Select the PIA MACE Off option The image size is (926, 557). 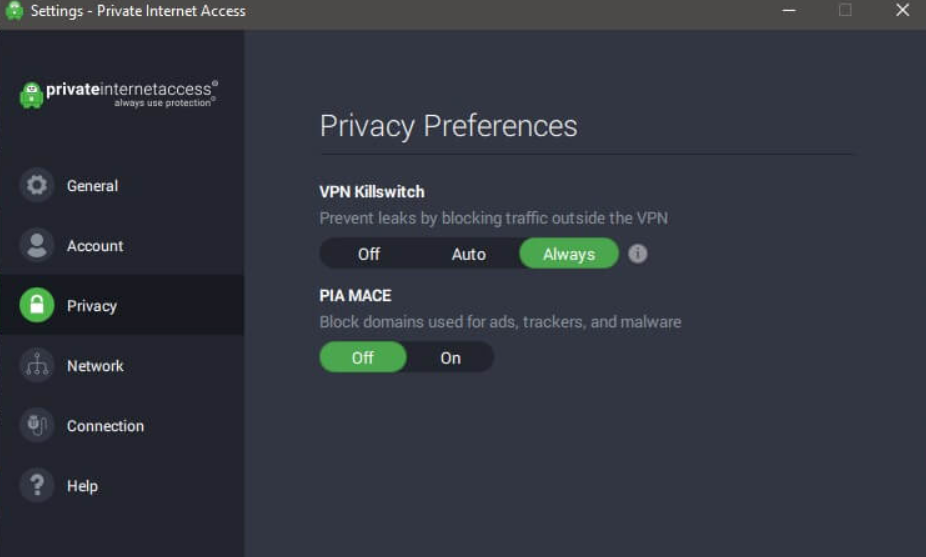pyautogui.click(x=363, y=358)
